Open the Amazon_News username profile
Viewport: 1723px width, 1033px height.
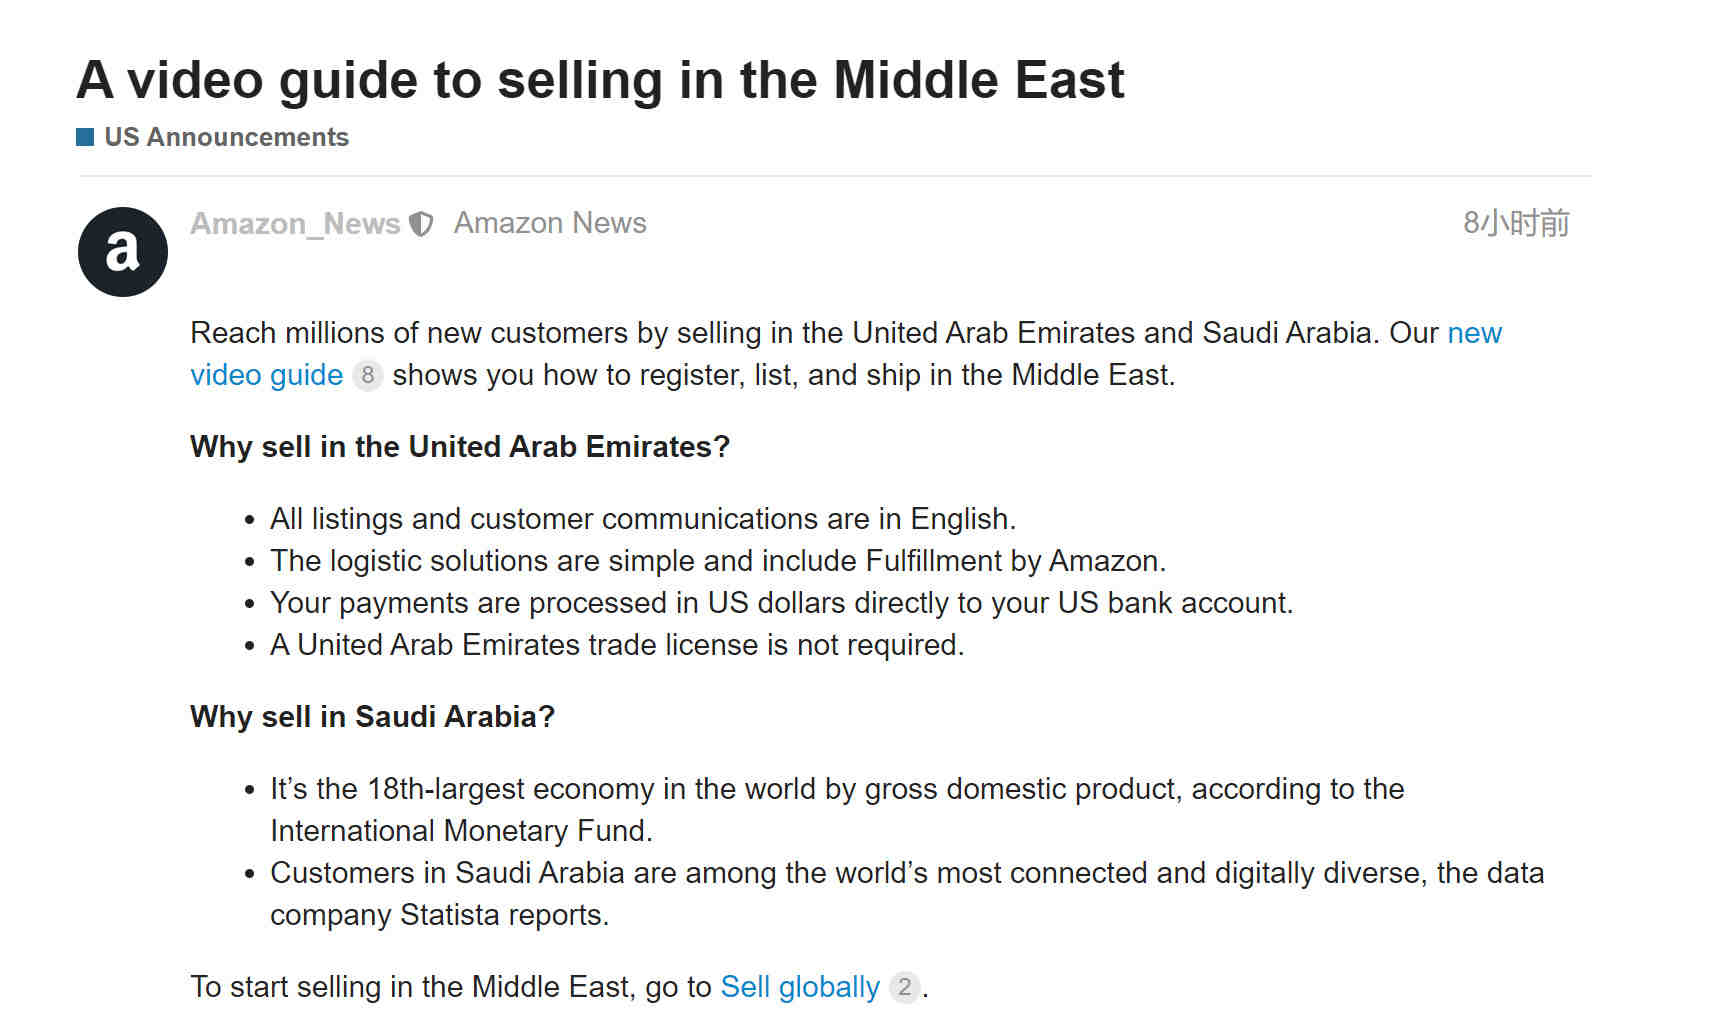[x=295, y=223]
